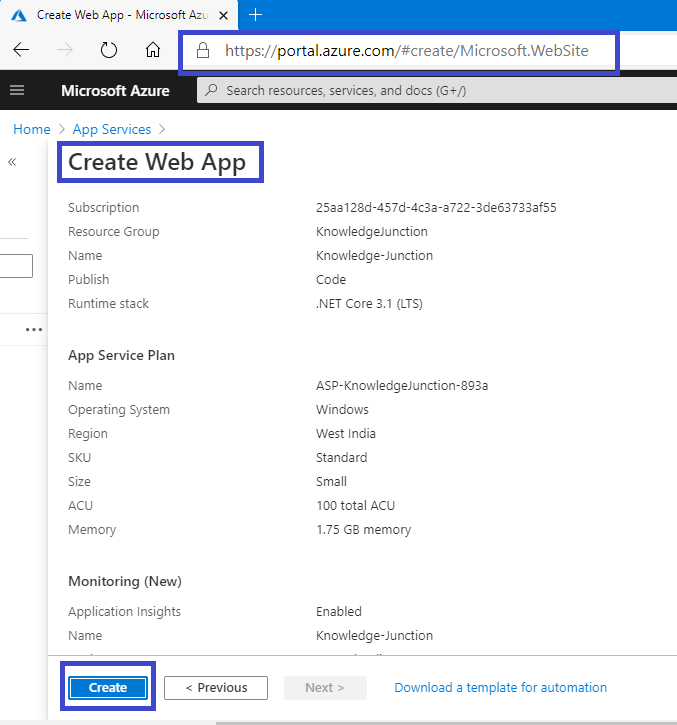Click the browser forward arrow
The height and width of the screenshot is (725, 677).
pyautogui.click(x=65, y=49)
